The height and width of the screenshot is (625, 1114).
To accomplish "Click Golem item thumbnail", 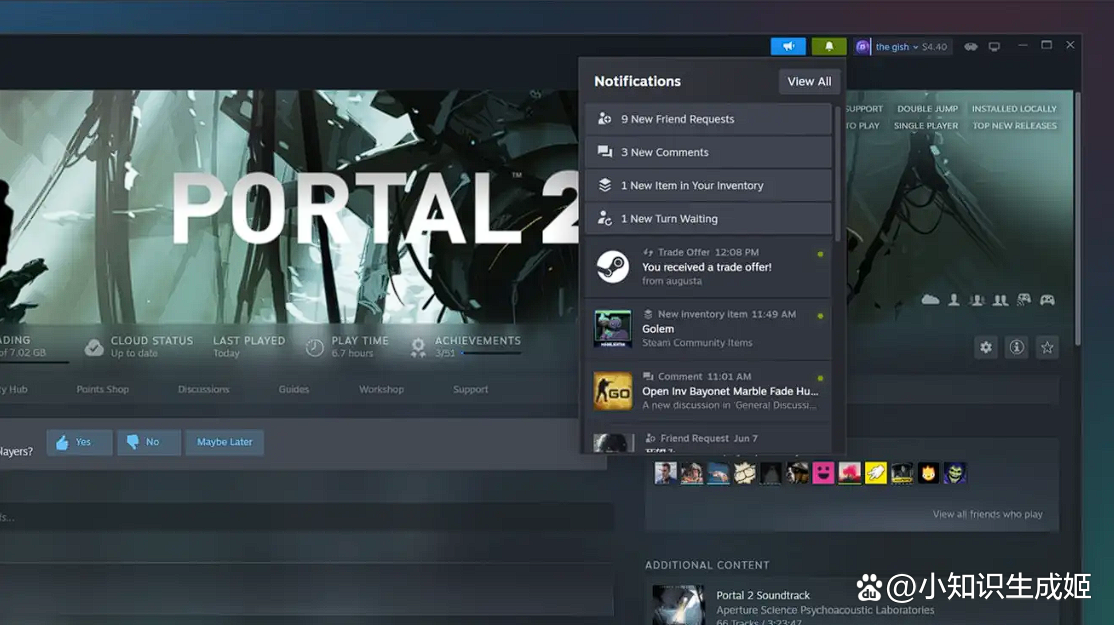I will coord(612,329).
